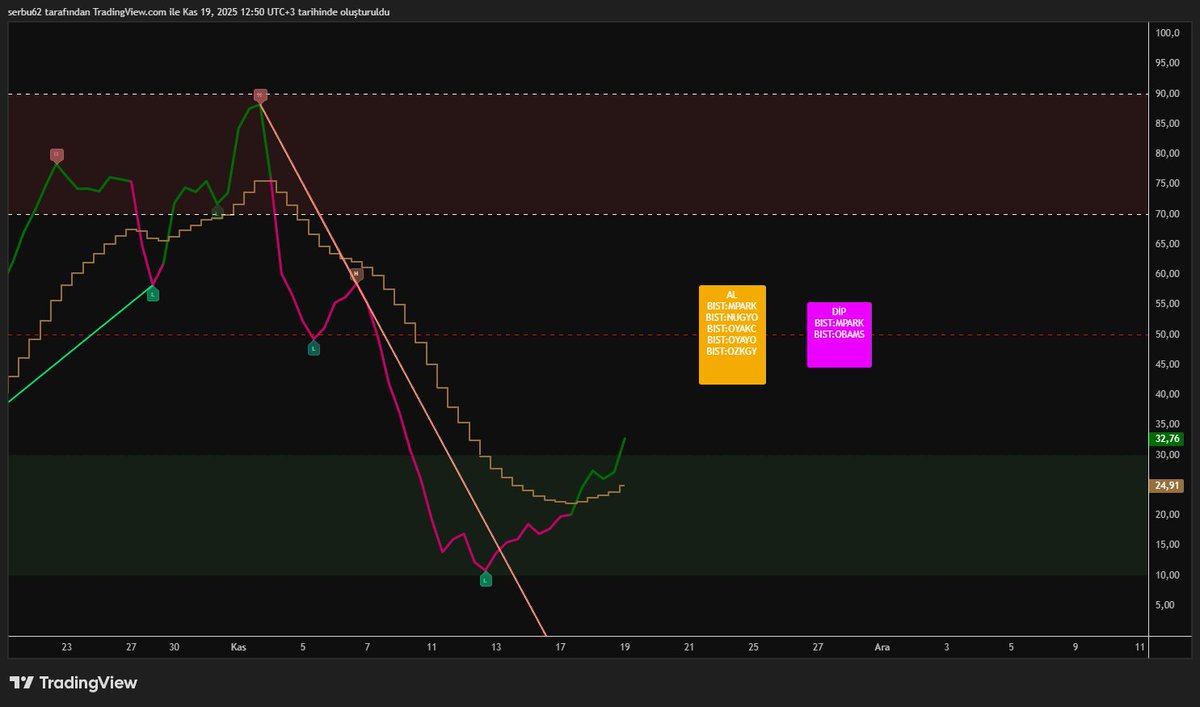Click BIST:OBAMS in the magenta box
This screenshot has height=707, width=1200.
point(839,334)
